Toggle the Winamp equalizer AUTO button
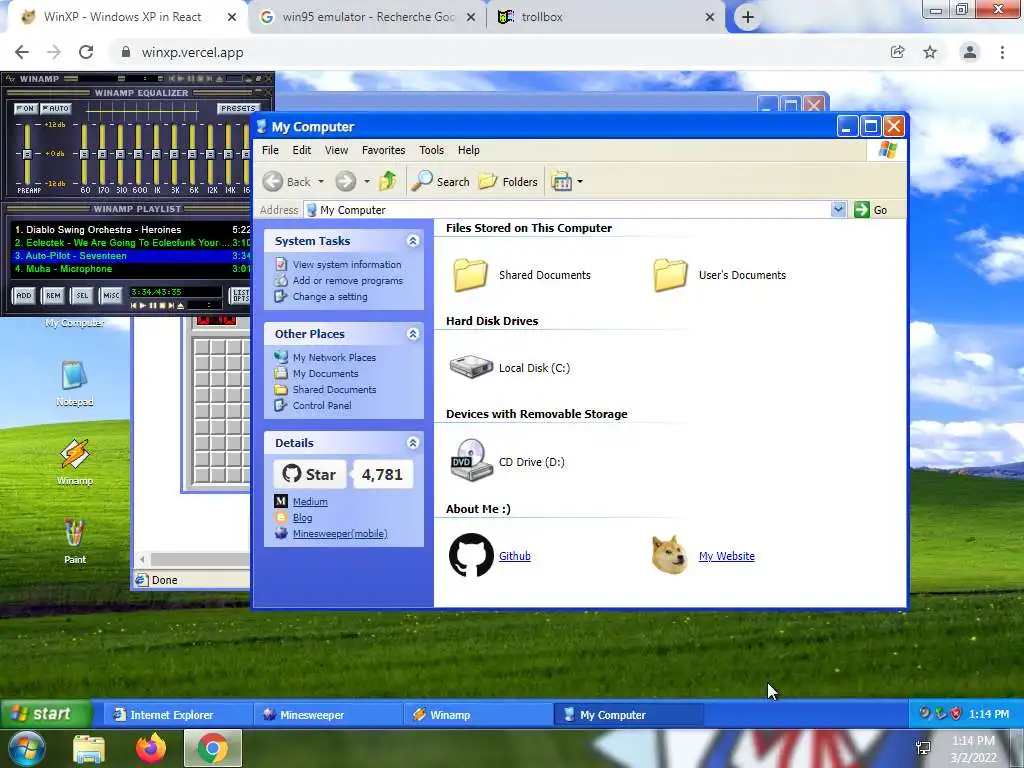 point(56,108)
